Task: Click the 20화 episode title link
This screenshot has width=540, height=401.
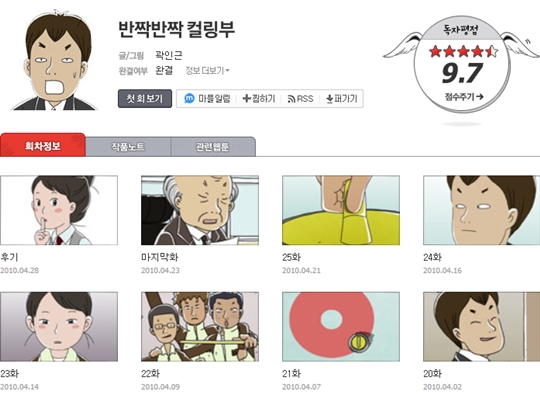Action: tap(432, 373)
